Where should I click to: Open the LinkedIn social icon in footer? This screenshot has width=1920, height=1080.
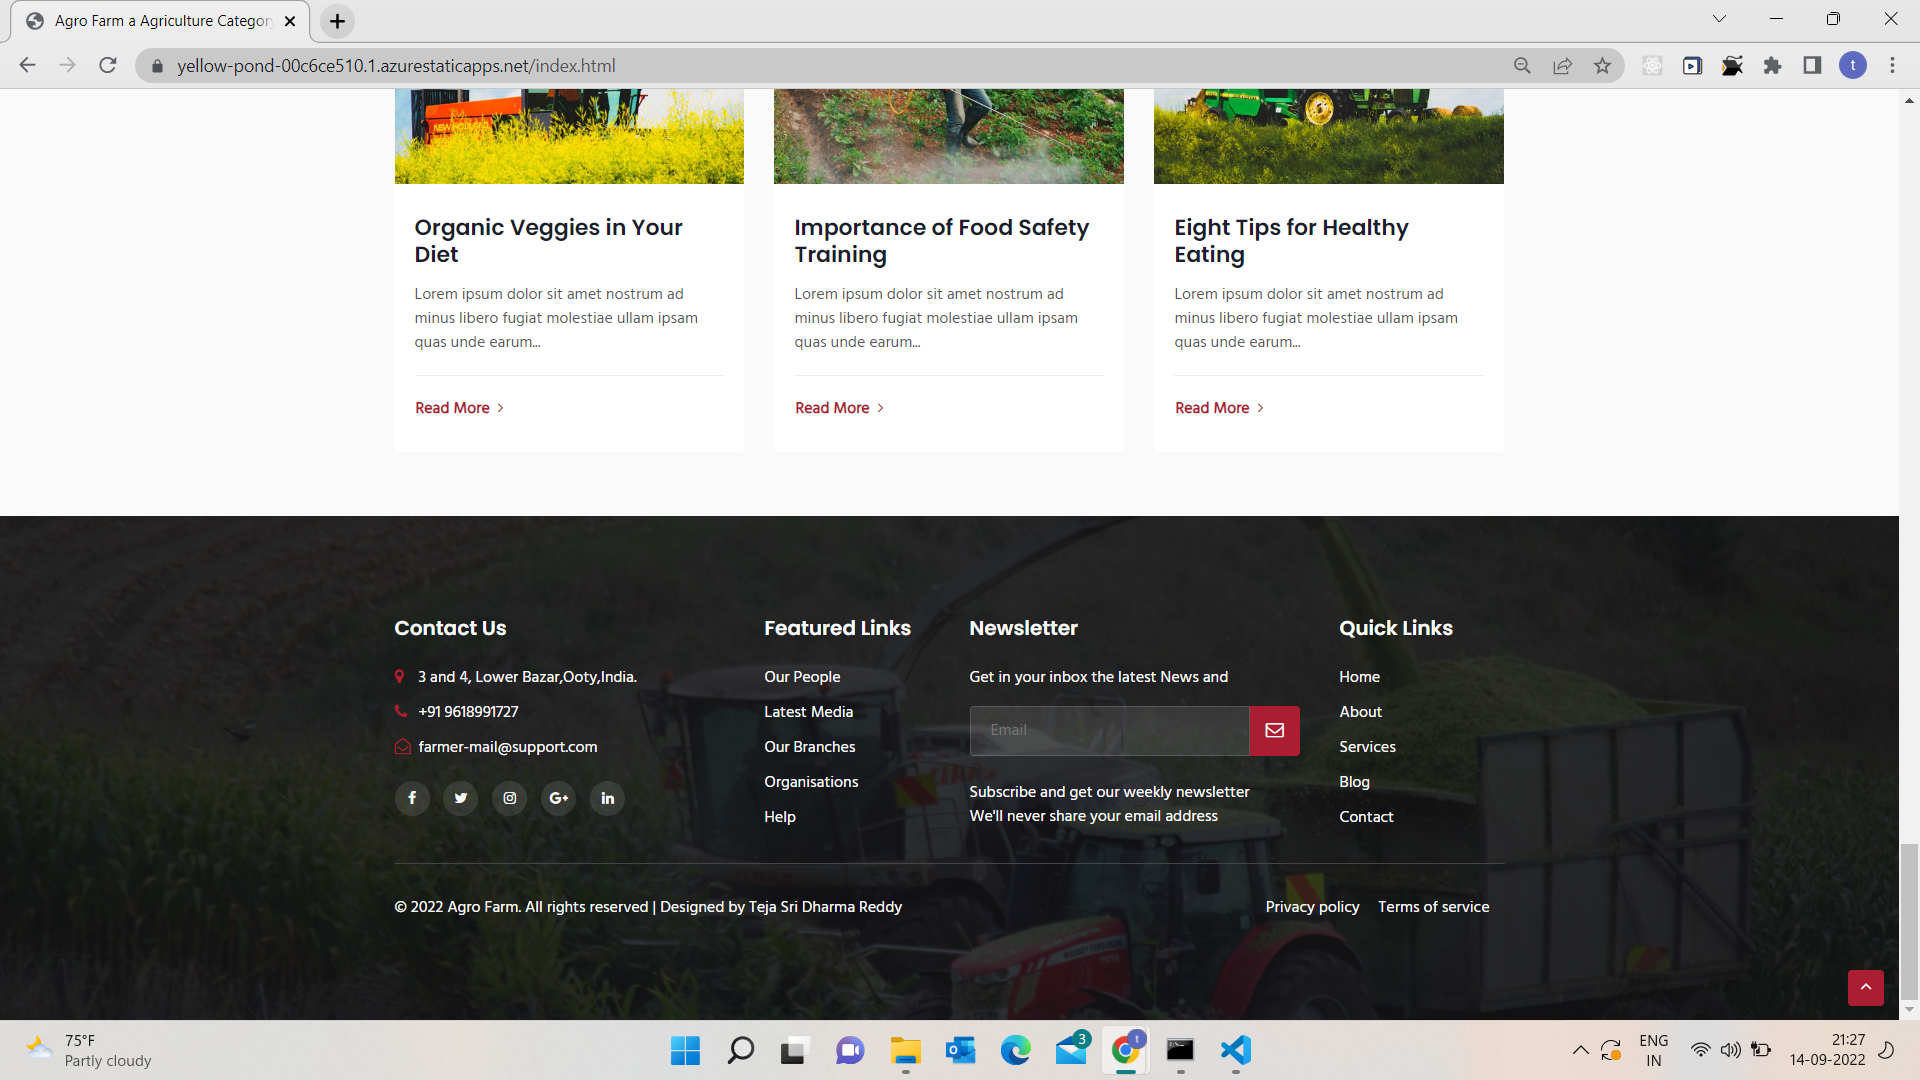point(608,798)
